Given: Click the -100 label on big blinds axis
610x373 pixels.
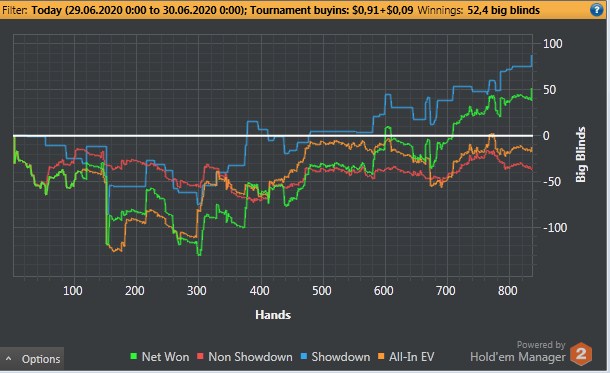Looking at the screenshot, I should (555, 228).
